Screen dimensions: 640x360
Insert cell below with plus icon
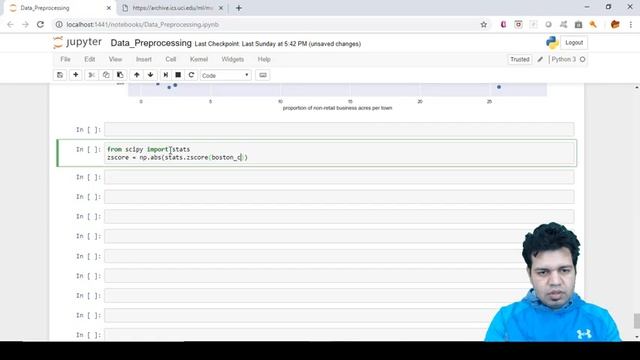point(76,75)
